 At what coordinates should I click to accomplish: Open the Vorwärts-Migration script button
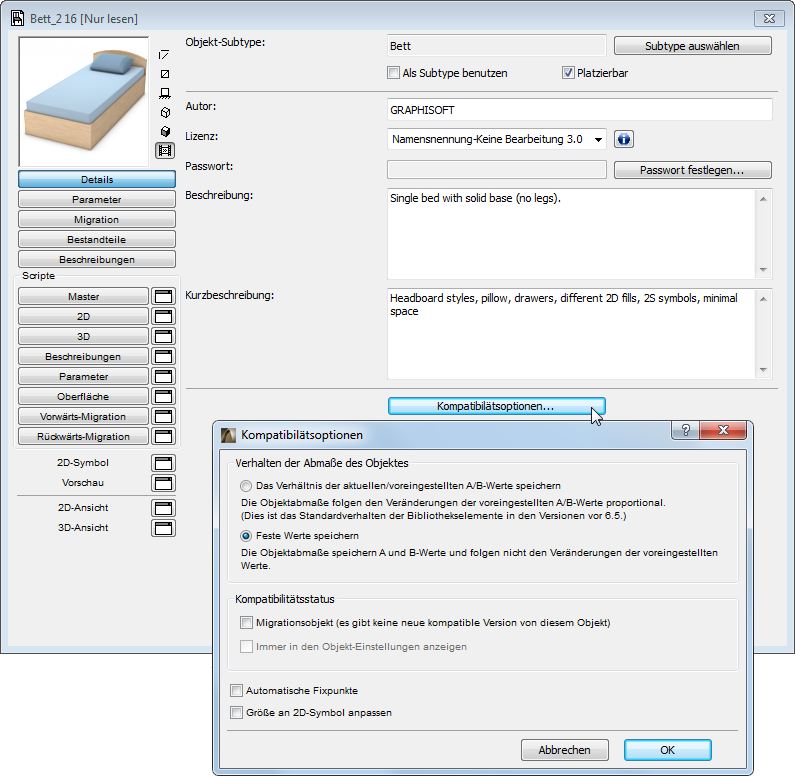click(84, 417)
